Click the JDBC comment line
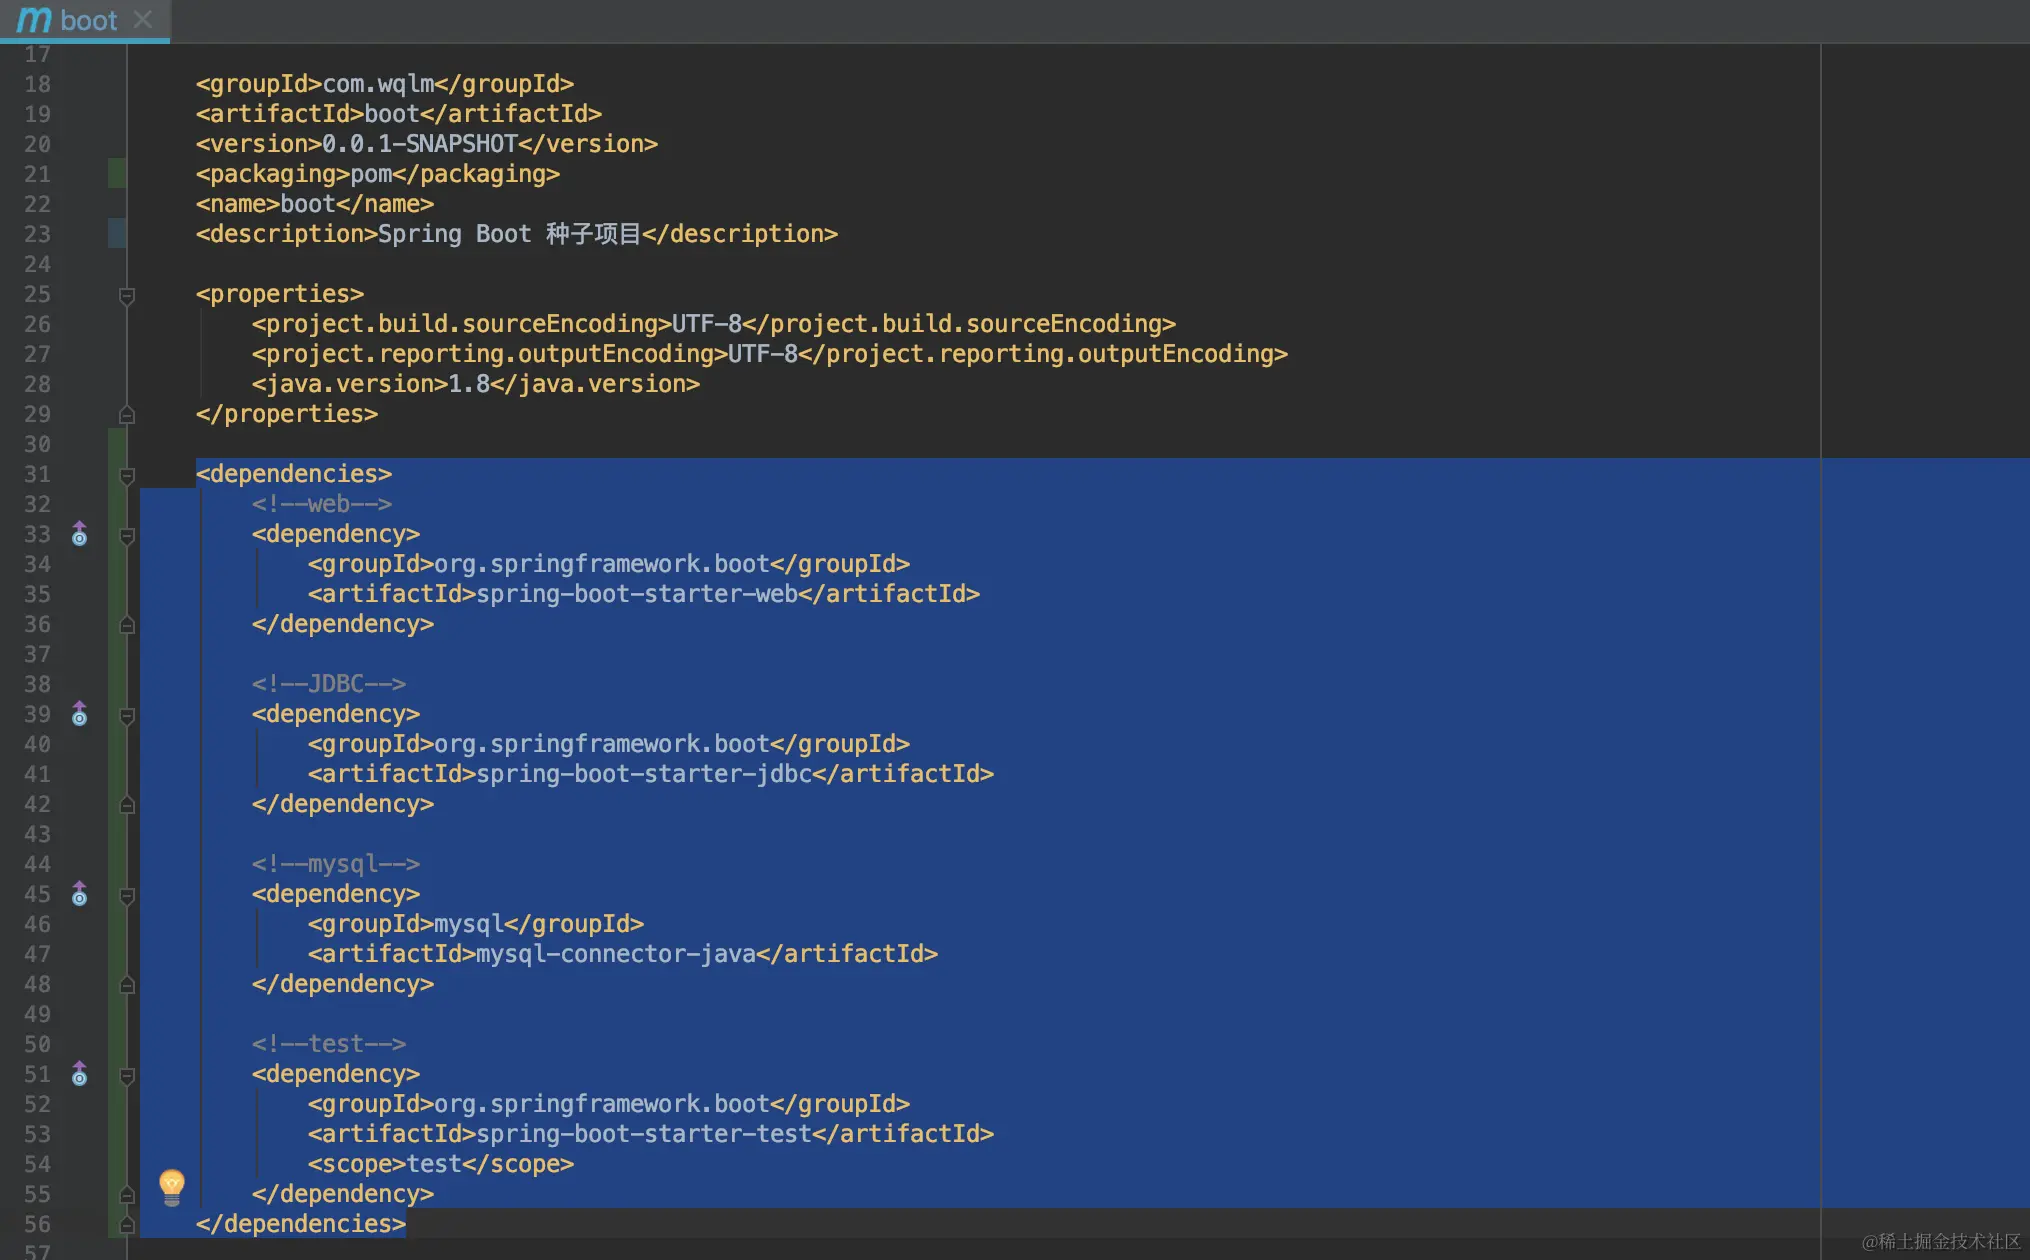This screenshot has width=2030, height=1260. (x=329, y=684)
